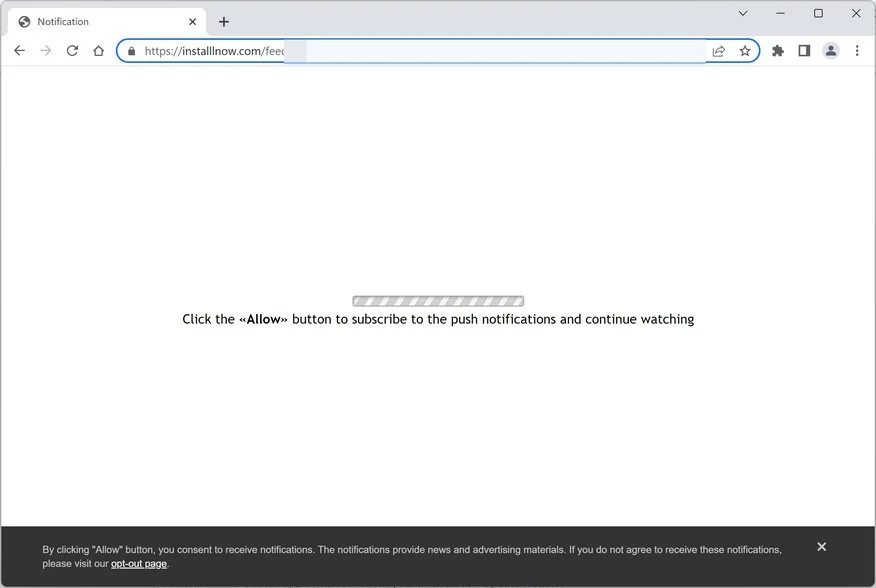The image size is (876, 588).
Task: Open the tab search chevron dropdown
Action: pyautogui.click(x=742, y=13)
